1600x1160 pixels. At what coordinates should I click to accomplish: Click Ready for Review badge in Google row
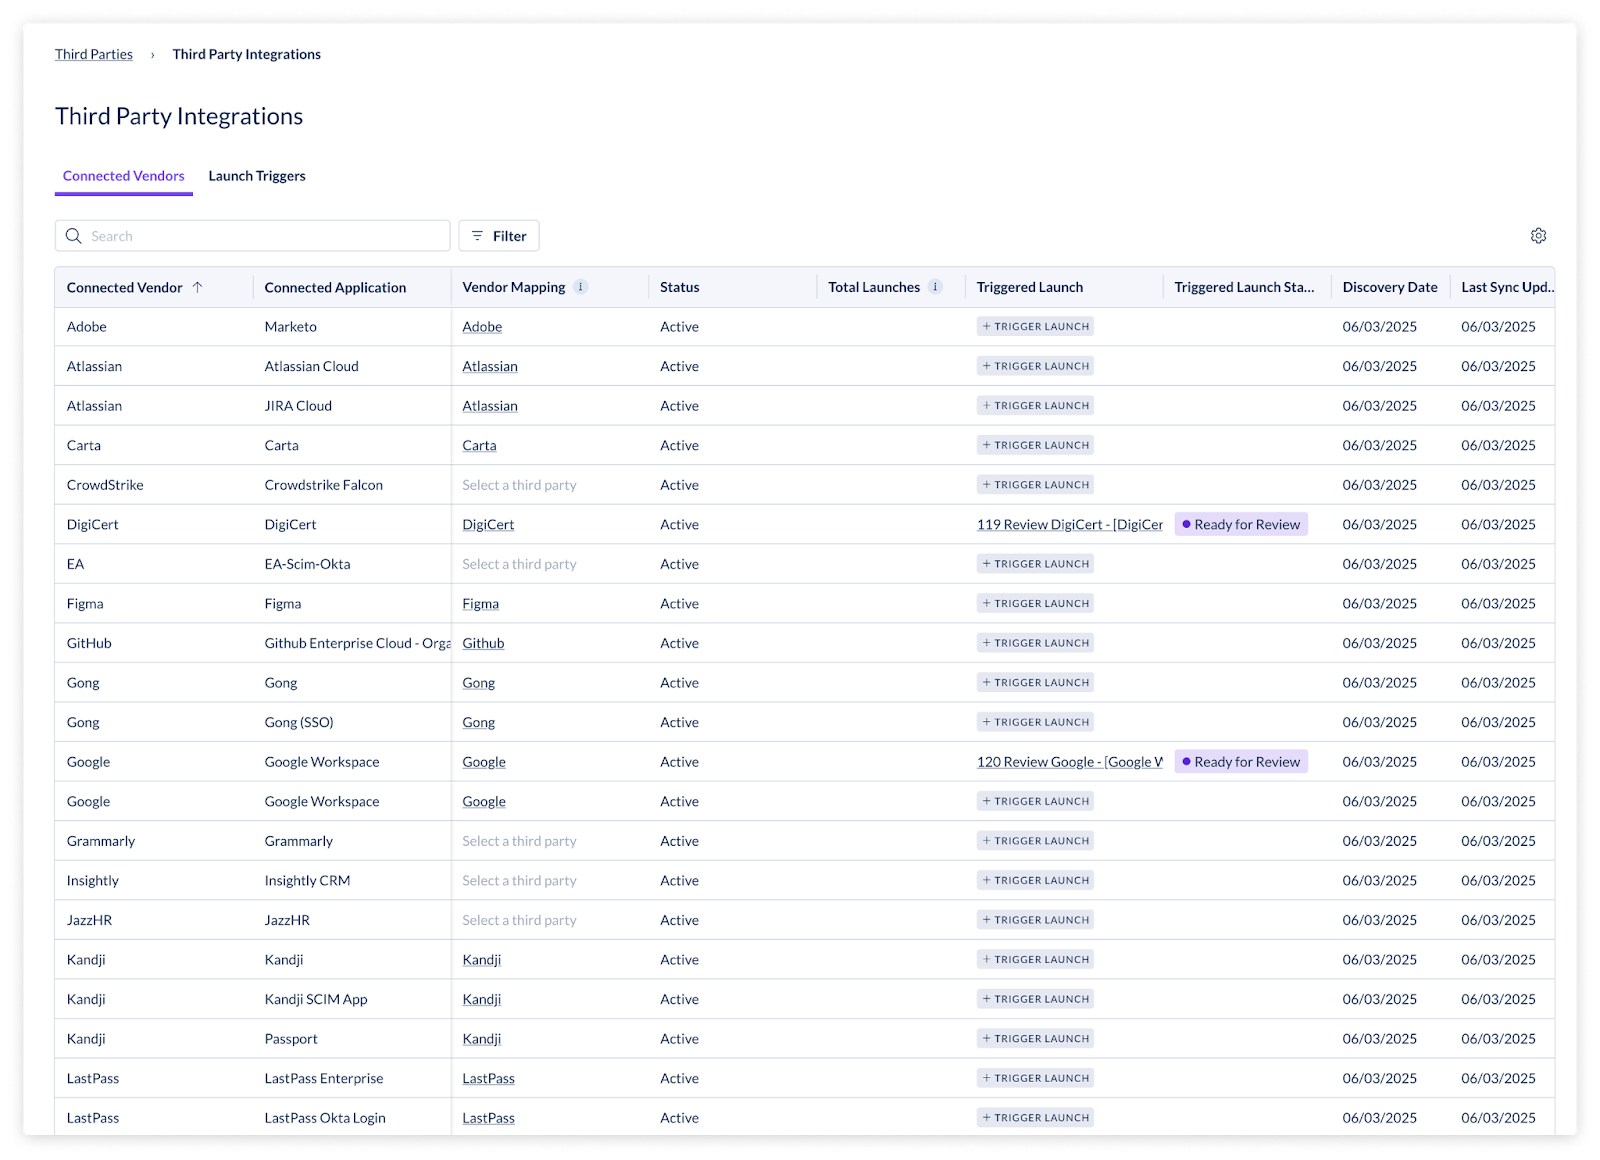pyautogui.click(x=1241, y=762)
